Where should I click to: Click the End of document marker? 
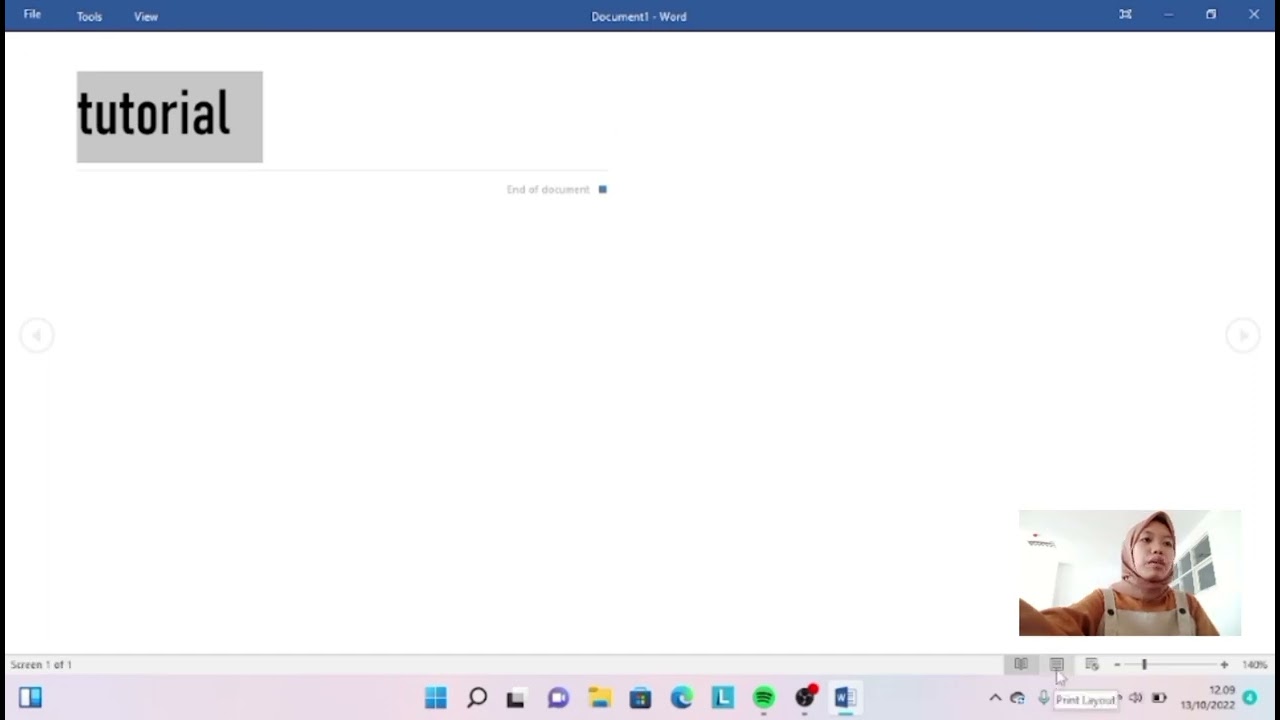(557, 189)
